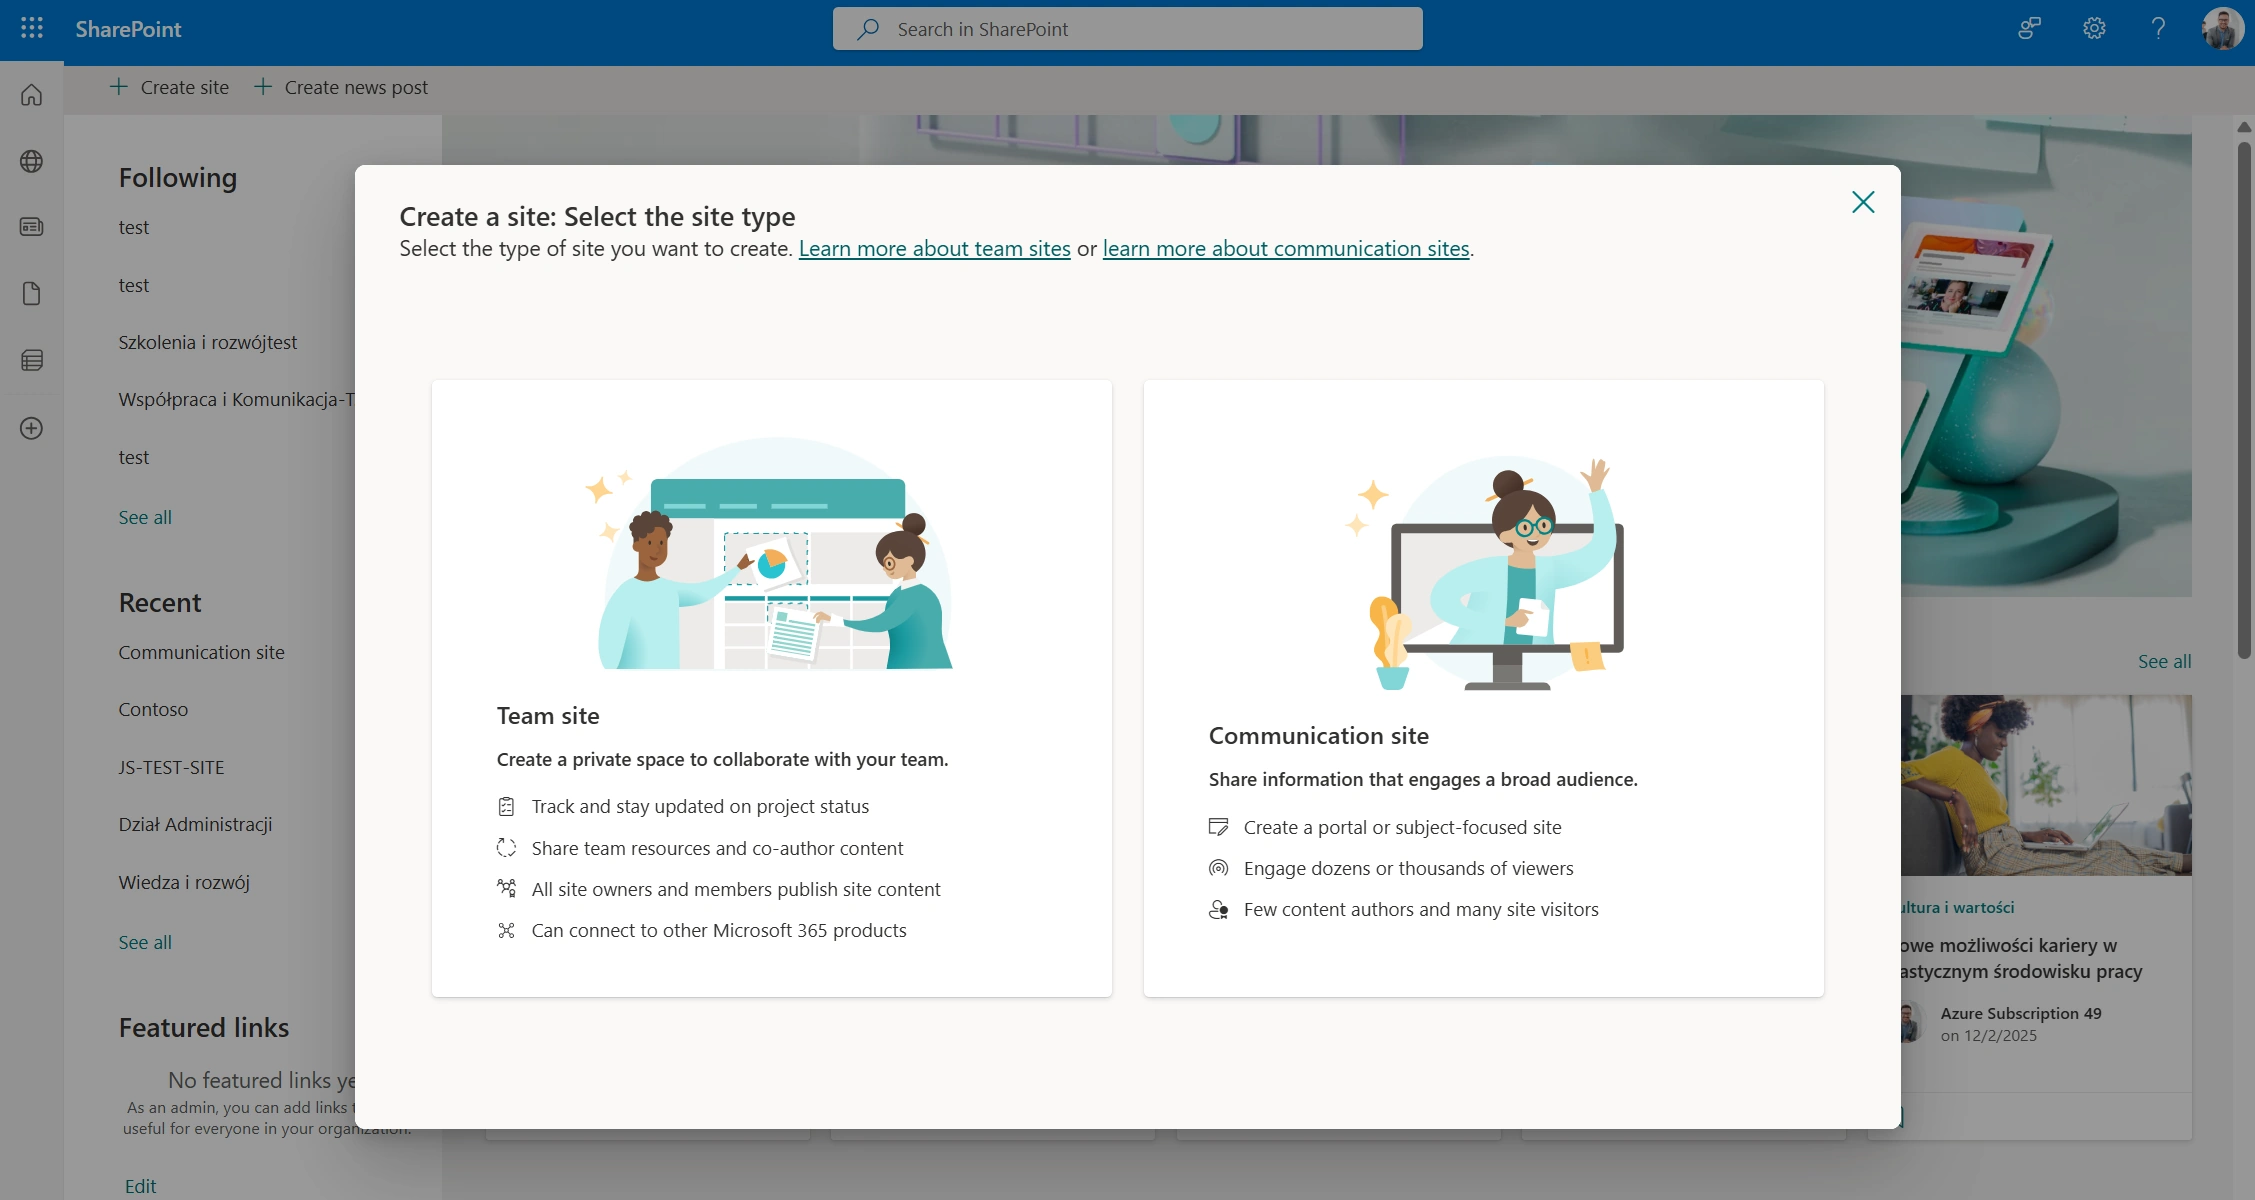The image size is (2255, 1200).
Task: Click See all under Following
Action: tap(144, 517)
